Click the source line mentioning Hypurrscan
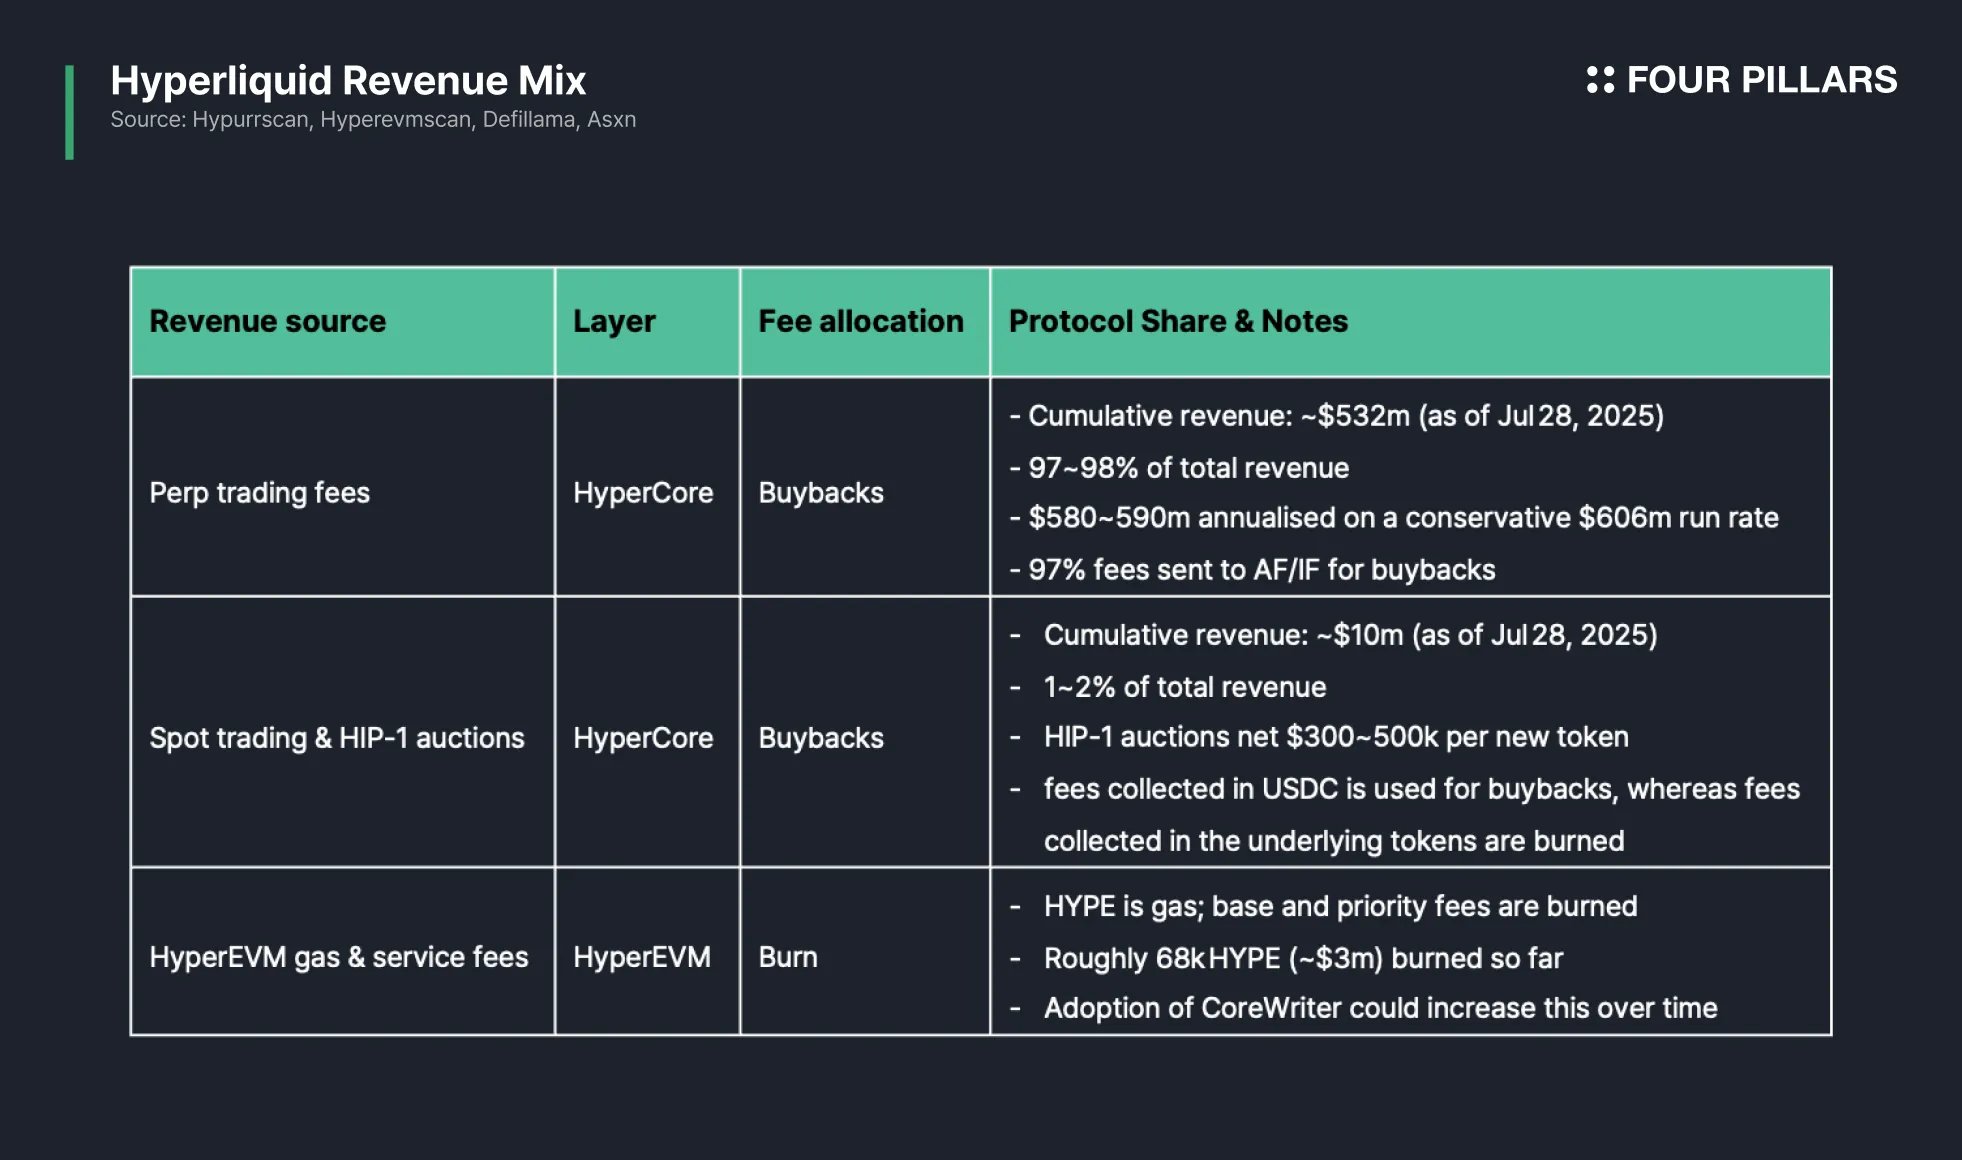 click(x=373, y=119)
